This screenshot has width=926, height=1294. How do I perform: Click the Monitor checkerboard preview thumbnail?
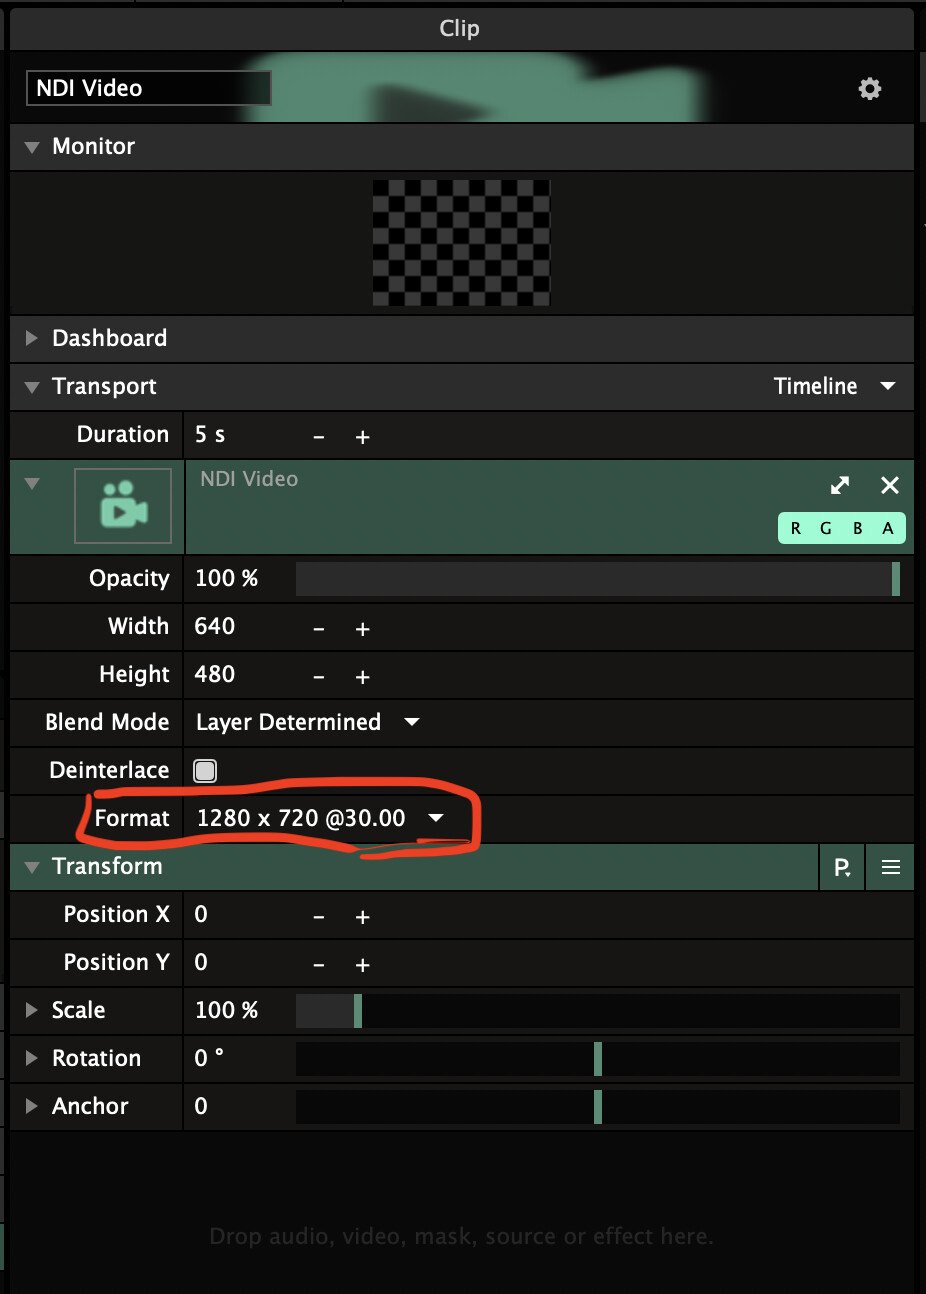pyautogui.click(x=461, y=242)
